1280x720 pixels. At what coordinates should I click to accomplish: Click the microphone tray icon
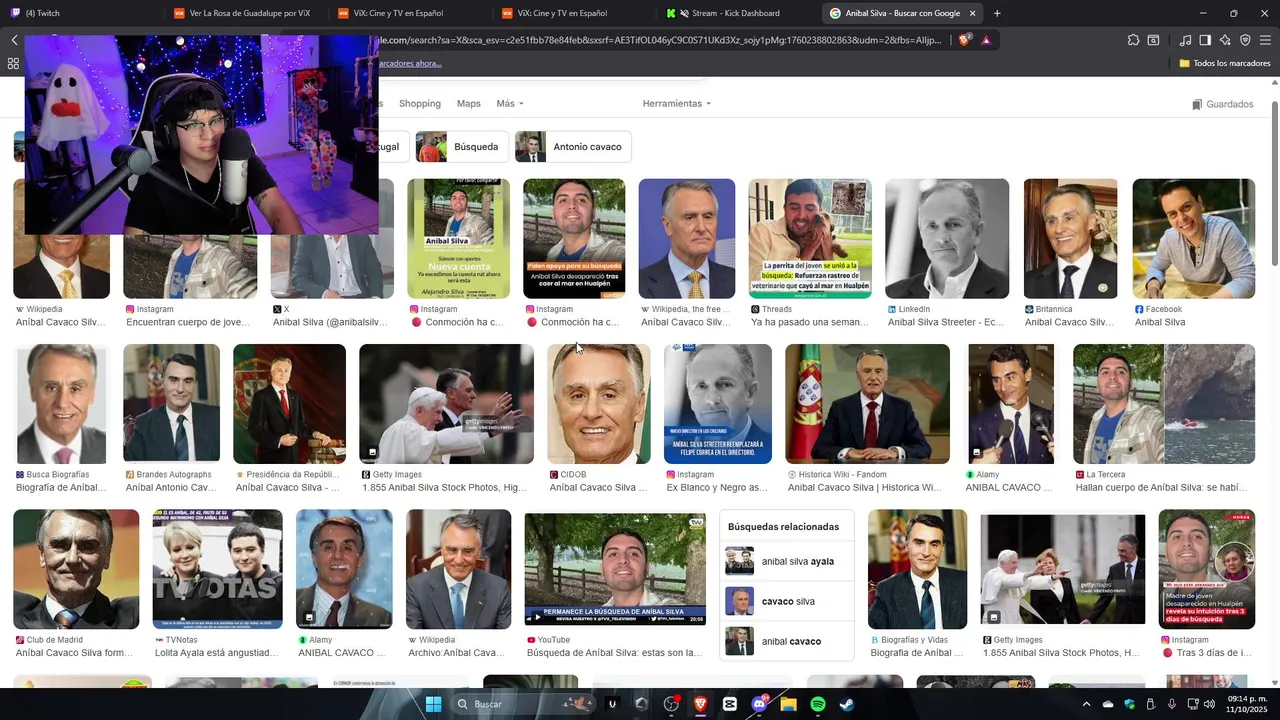click(x=1171, y=704)
